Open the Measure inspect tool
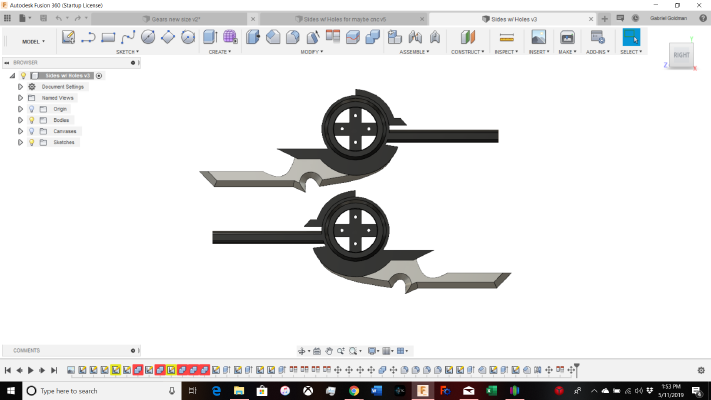Viewport: 711px width, 400px height. coord(506,37)
